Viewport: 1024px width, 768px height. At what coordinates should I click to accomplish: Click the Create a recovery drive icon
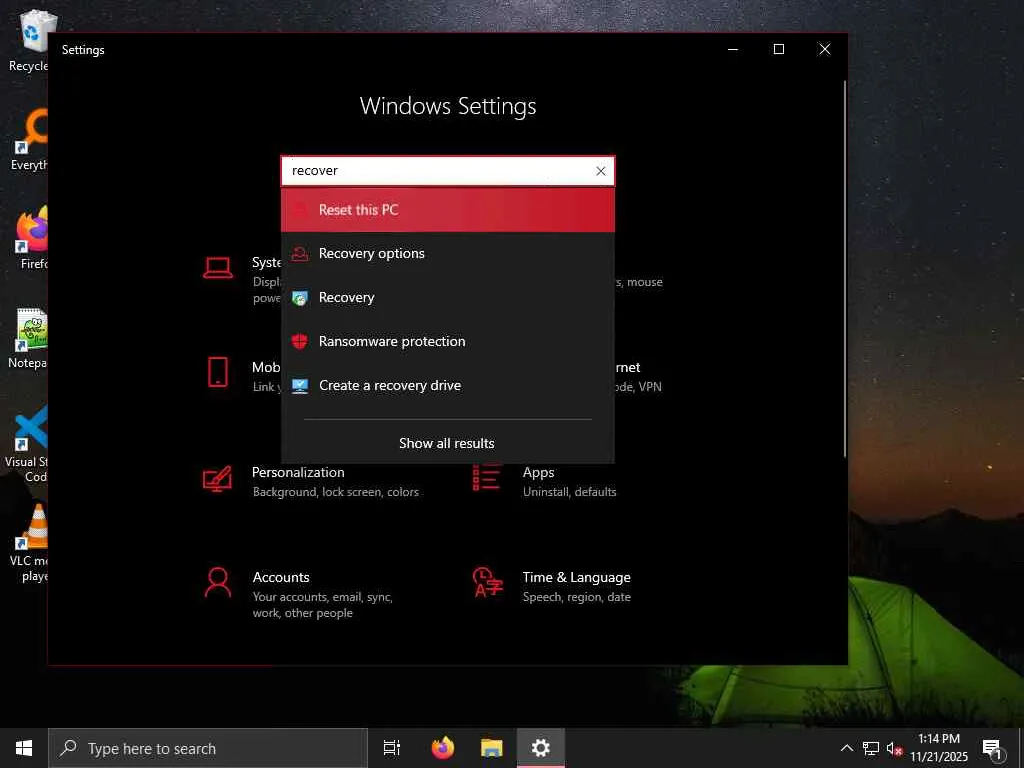300,386
